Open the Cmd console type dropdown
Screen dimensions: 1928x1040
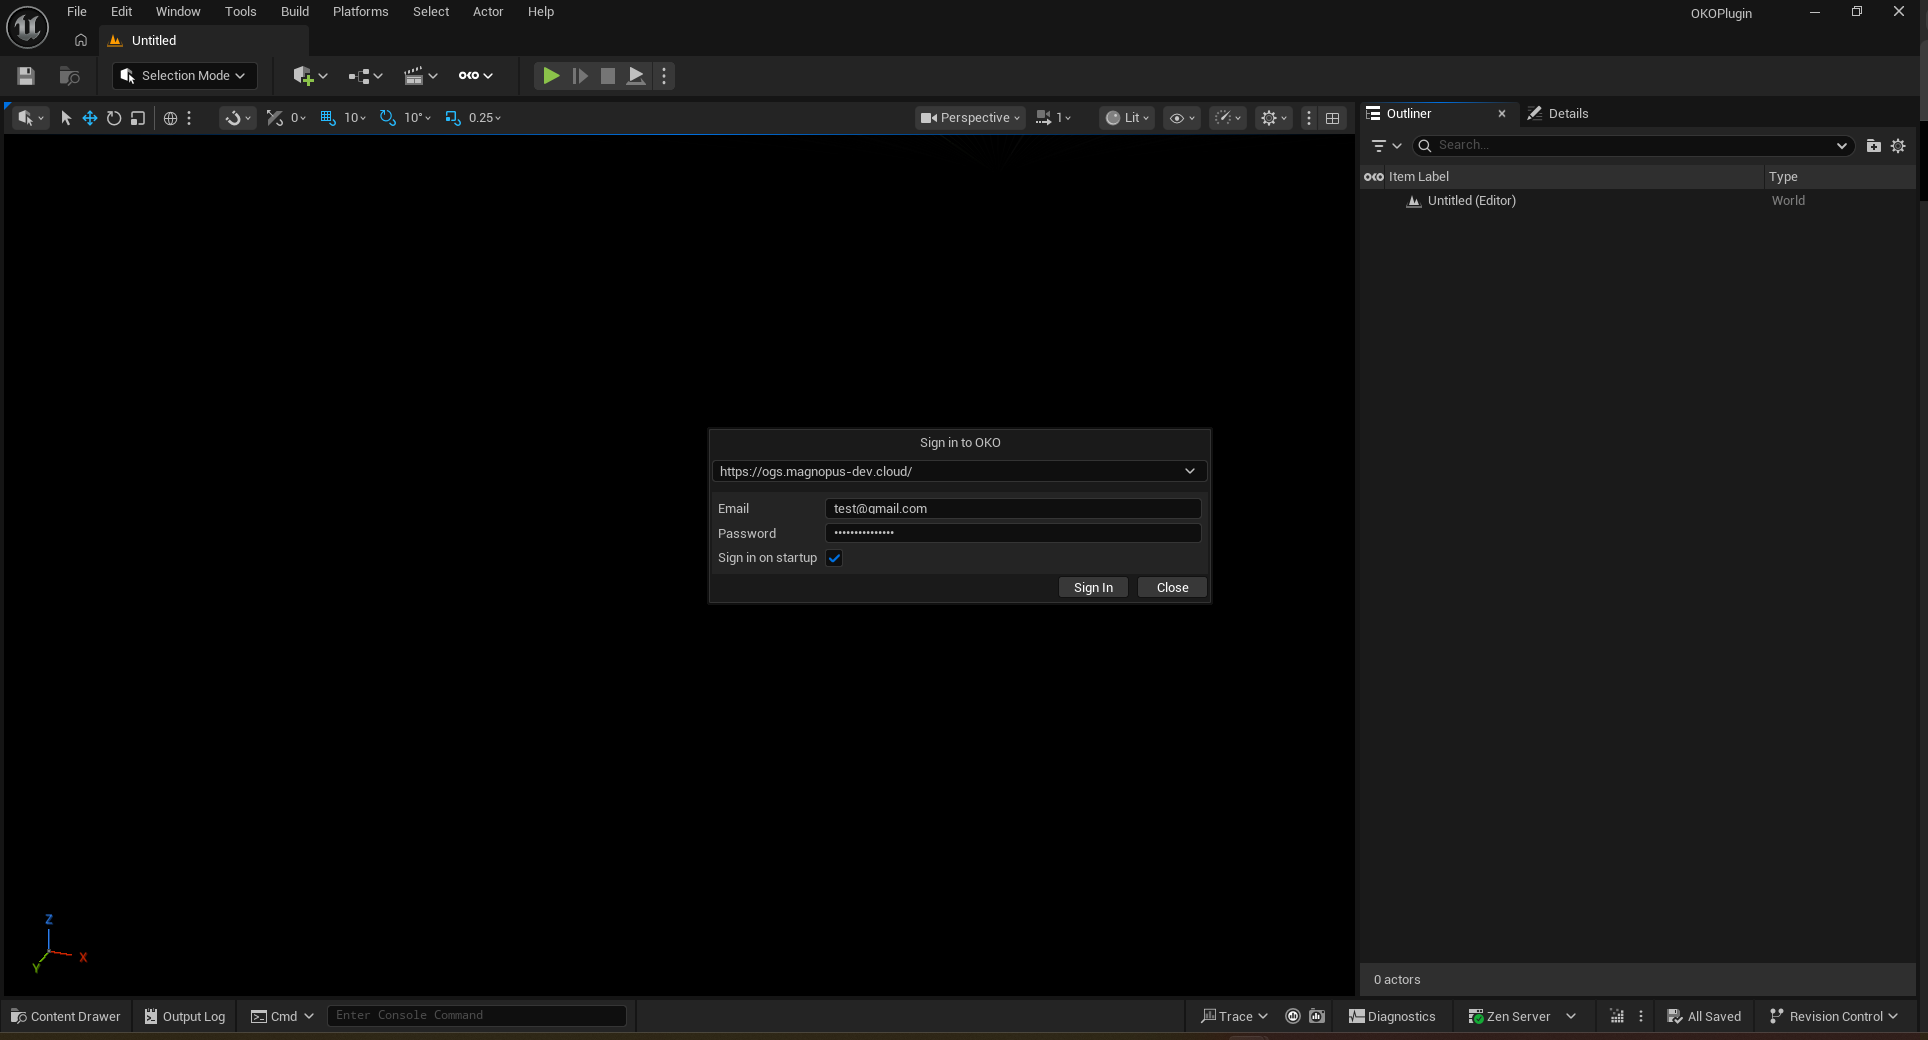tap(282, 1016)
